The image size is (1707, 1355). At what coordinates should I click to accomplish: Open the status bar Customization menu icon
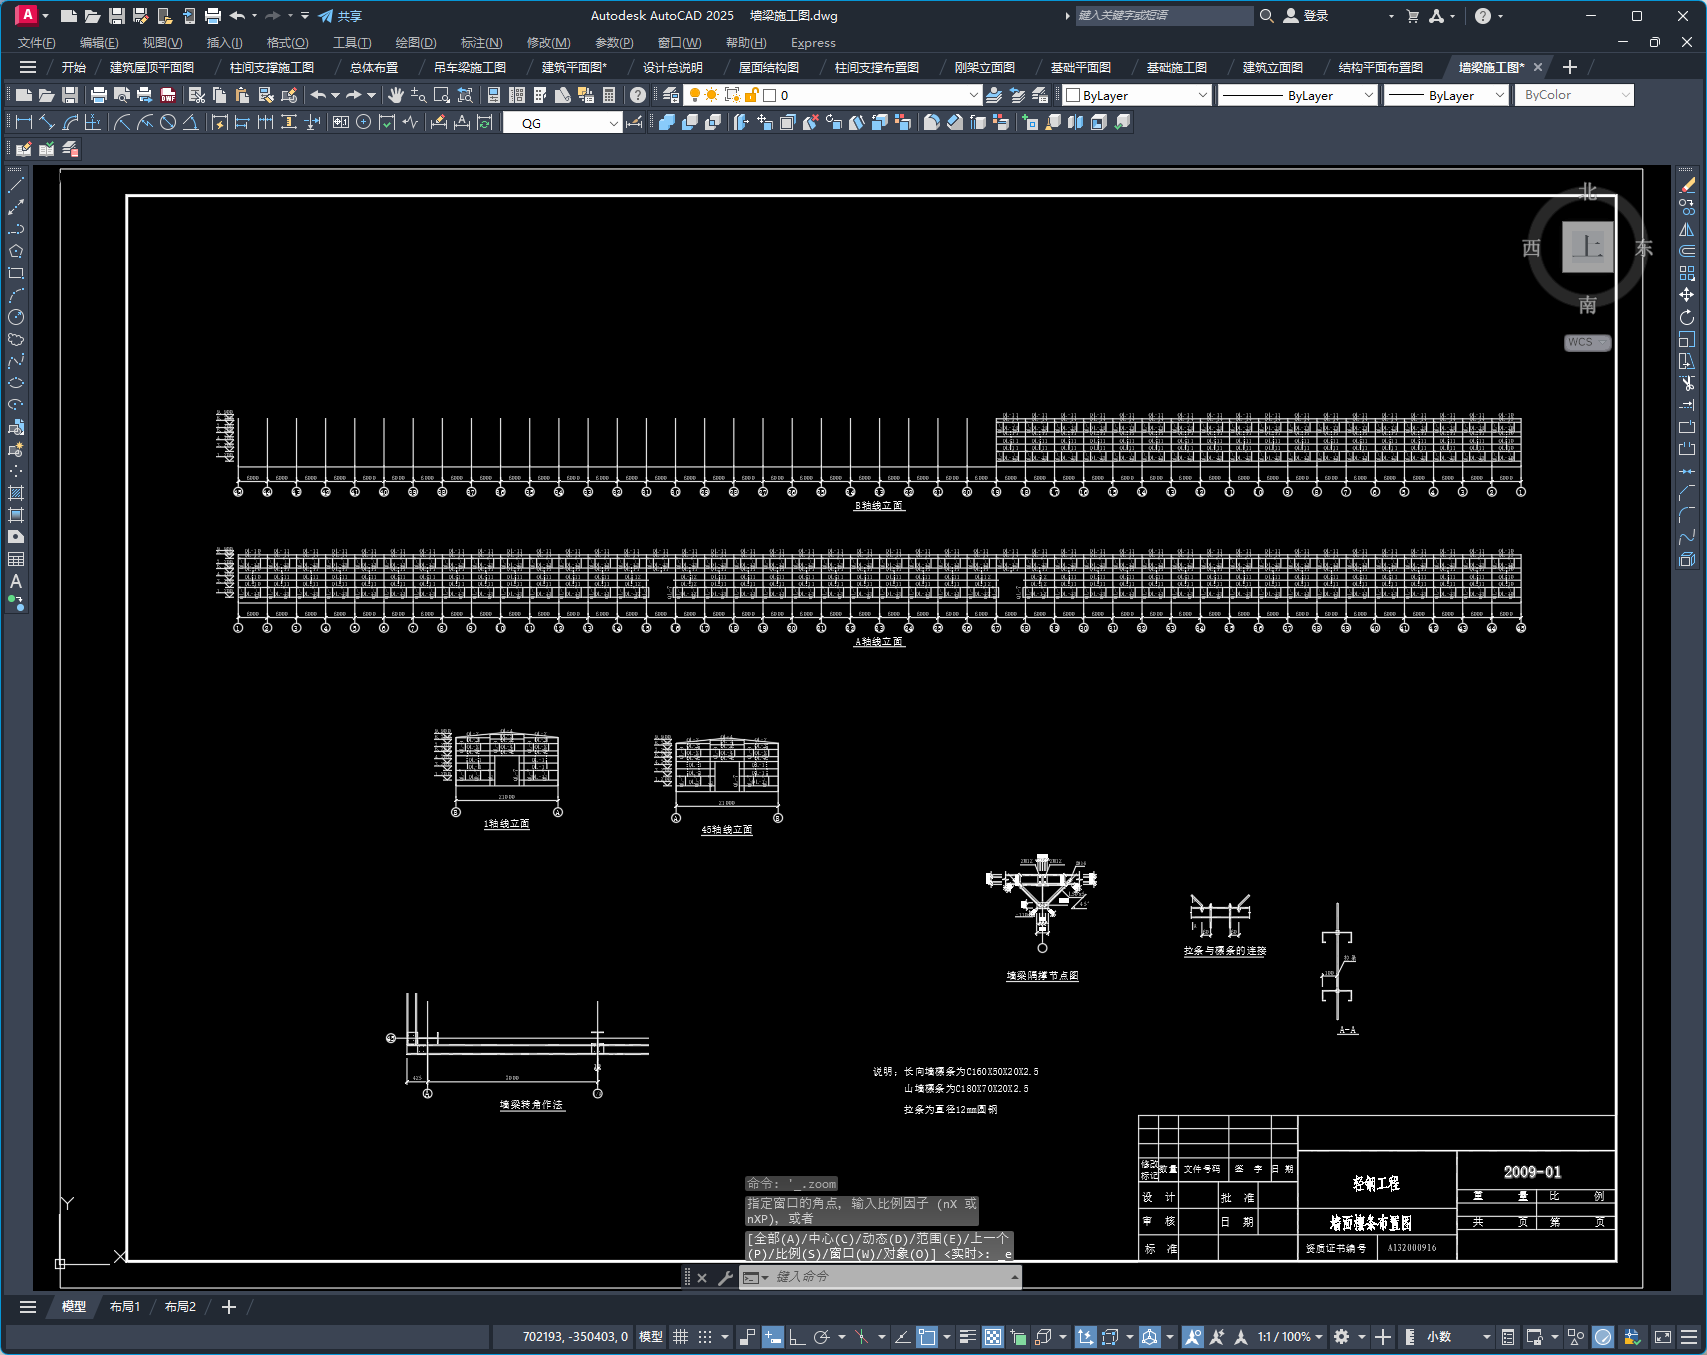click(1689, 1337)
